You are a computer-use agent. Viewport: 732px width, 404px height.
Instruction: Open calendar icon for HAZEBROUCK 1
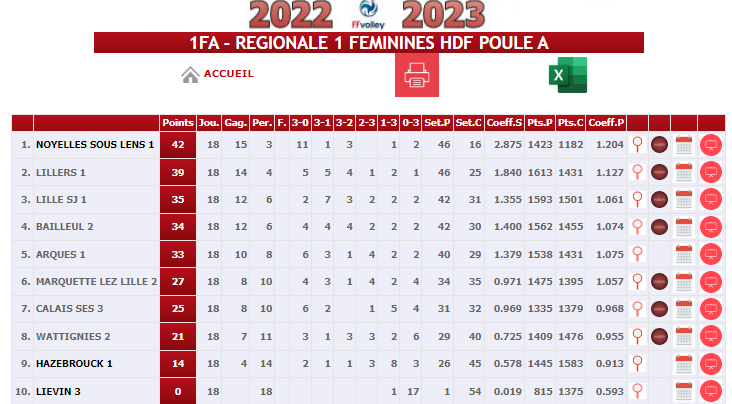(684, 364)
